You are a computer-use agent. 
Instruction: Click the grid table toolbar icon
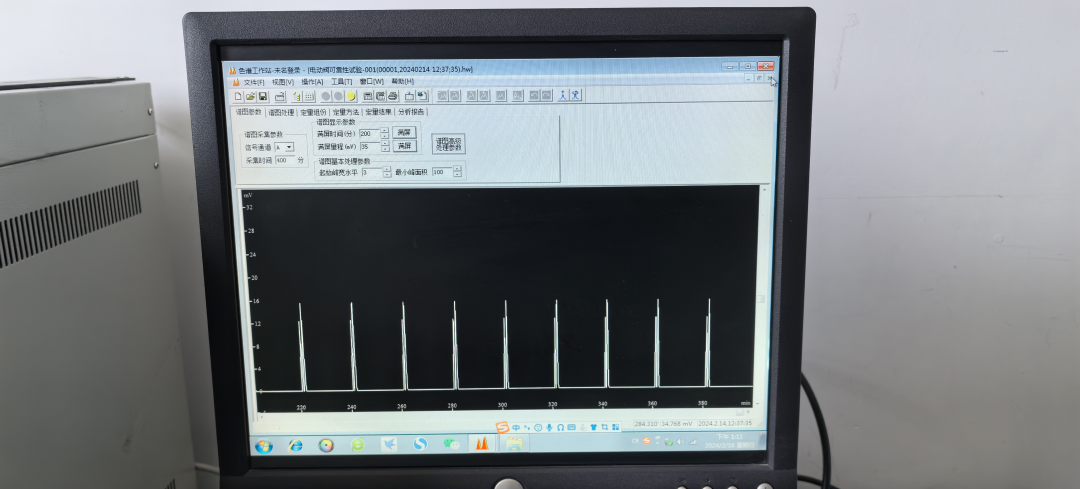(309, 96)
